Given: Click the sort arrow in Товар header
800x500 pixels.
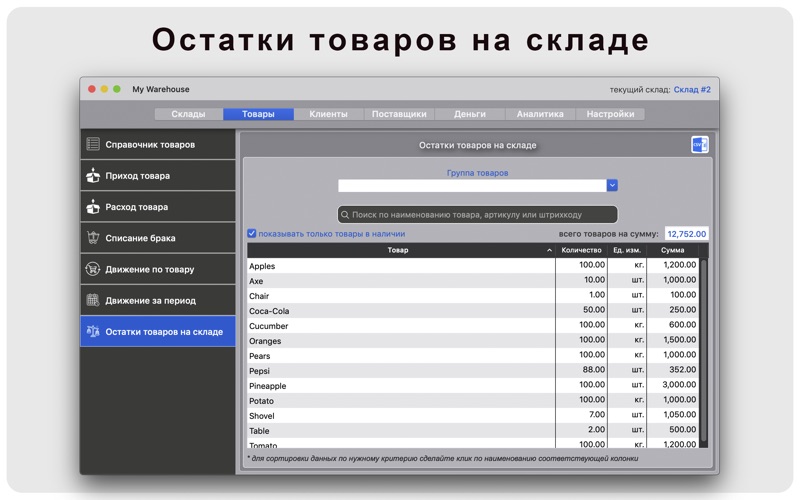Looking at the screenshot, I should tap(549, 250).
